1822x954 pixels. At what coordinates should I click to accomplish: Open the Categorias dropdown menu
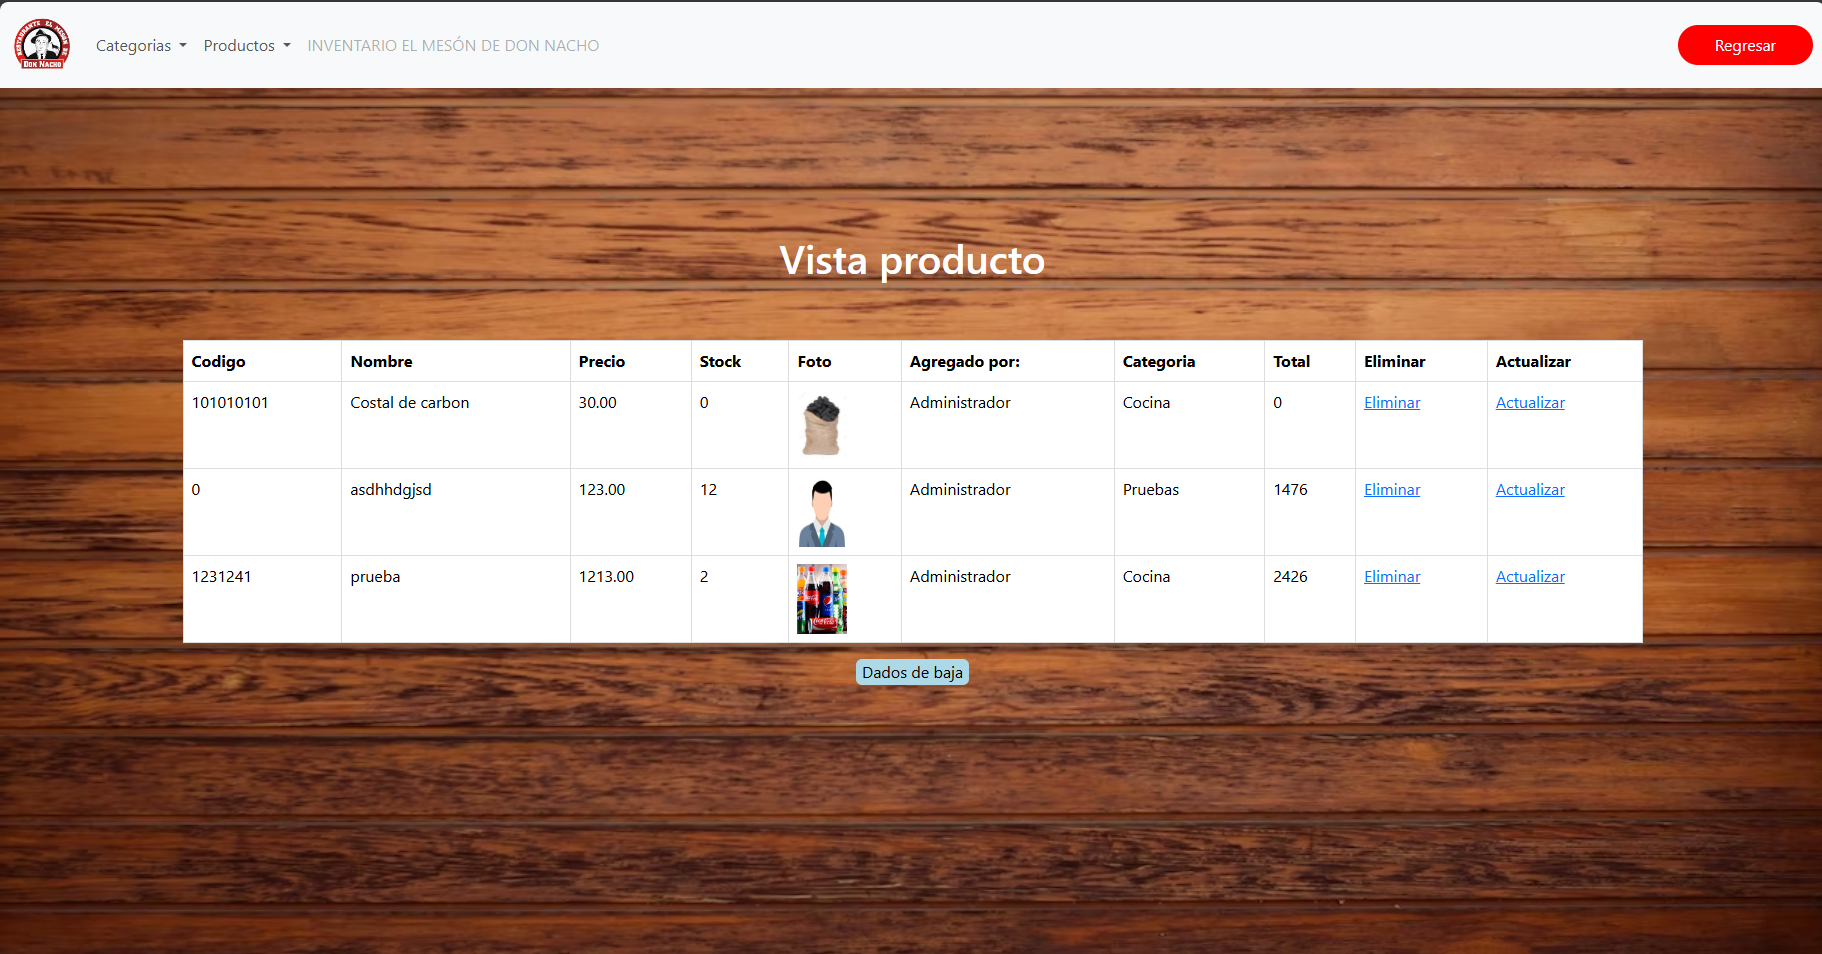pyautogui.click(x=141, y=46)
